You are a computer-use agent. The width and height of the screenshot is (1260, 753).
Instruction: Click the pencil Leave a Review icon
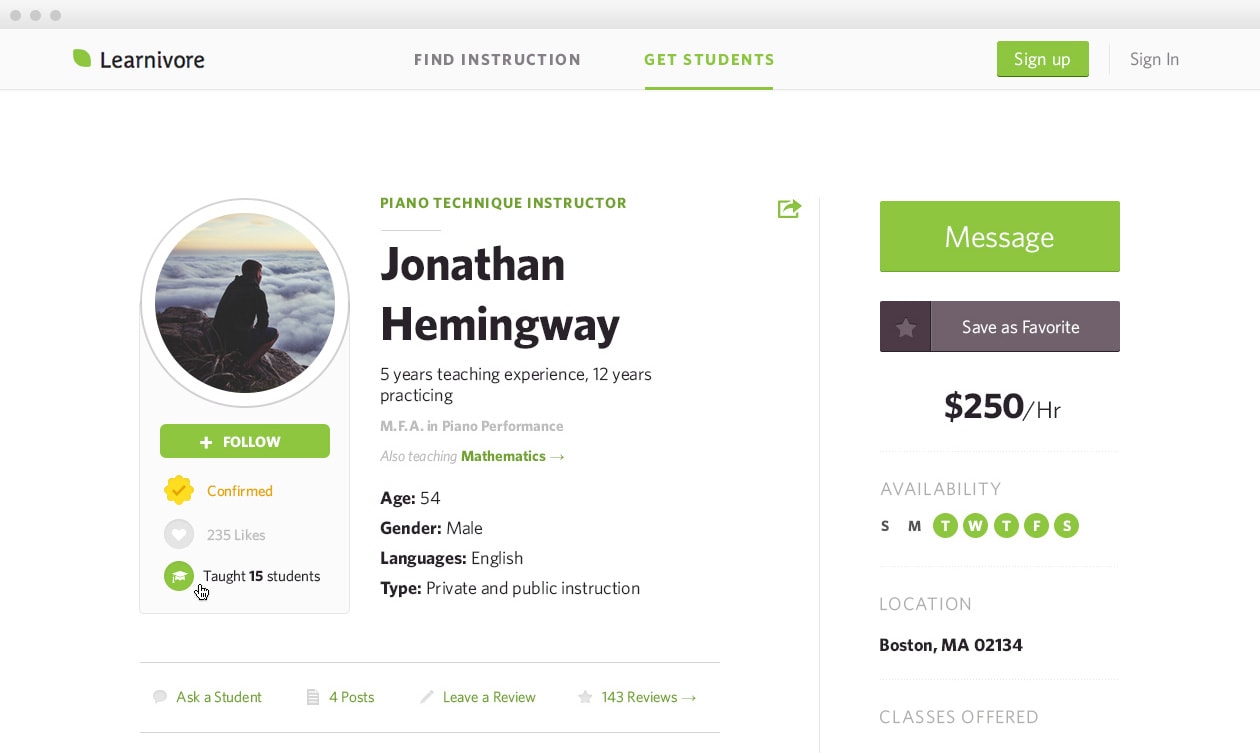coord(427,697)
